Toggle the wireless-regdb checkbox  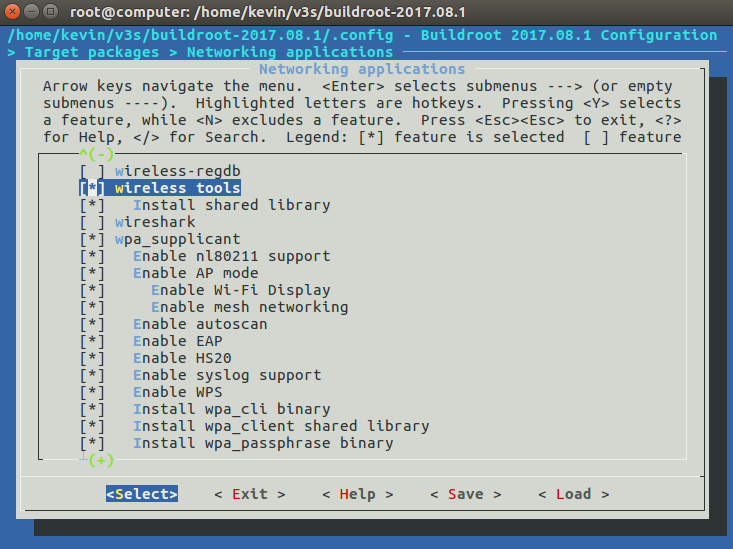[x=92, y=171]
